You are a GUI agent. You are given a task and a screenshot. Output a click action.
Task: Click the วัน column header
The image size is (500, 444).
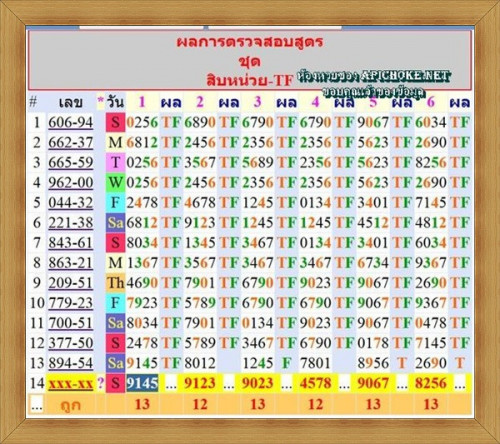click(x=116, y=102)
